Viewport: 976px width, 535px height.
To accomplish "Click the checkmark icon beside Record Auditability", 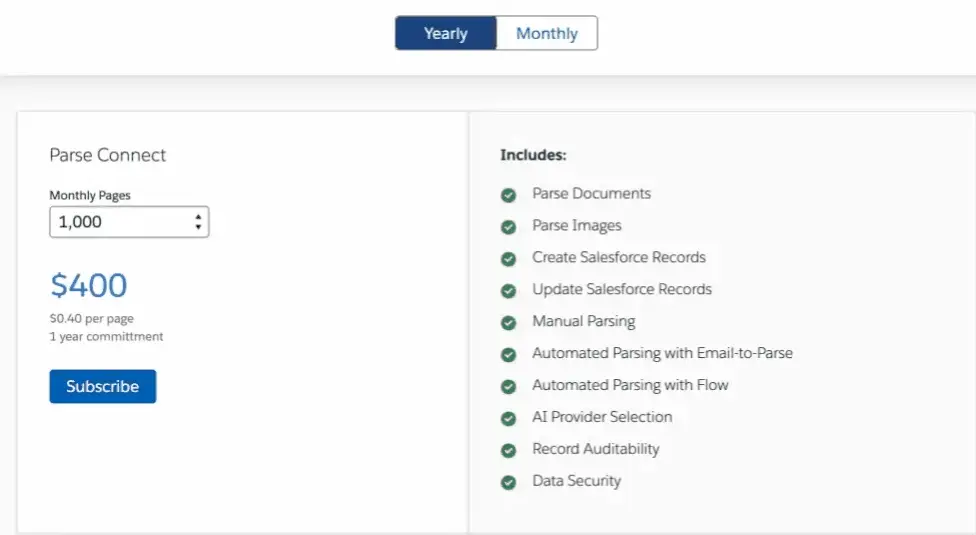I will (x=509, y=451).
